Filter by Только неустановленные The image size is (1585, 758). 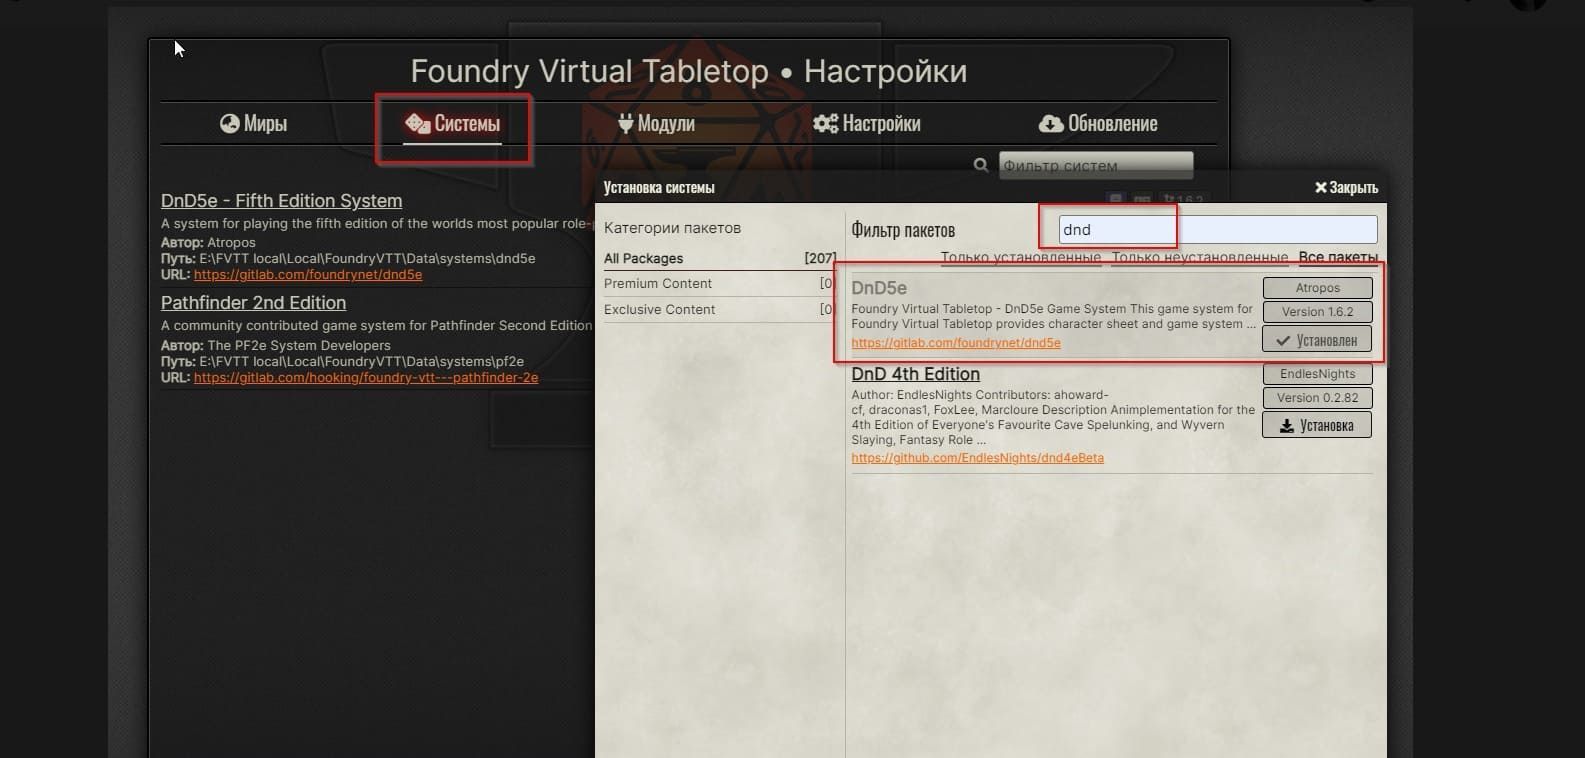(1200, 257)
